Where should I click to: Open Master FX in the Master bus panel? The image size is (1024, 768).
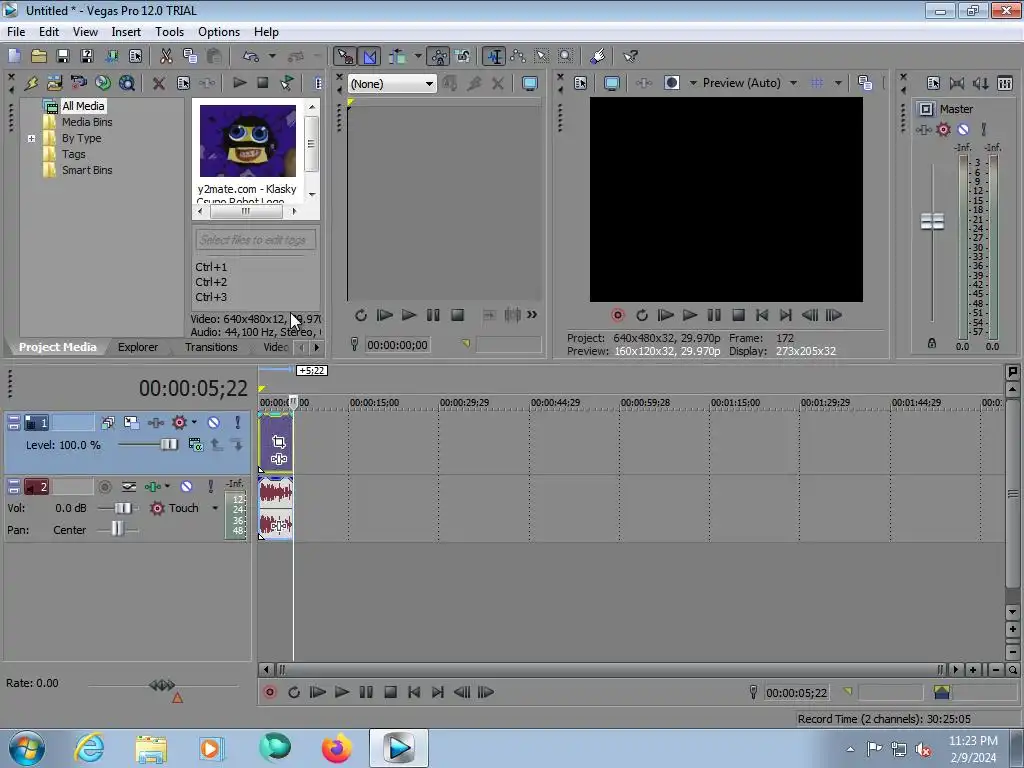(x=924, y=129)
